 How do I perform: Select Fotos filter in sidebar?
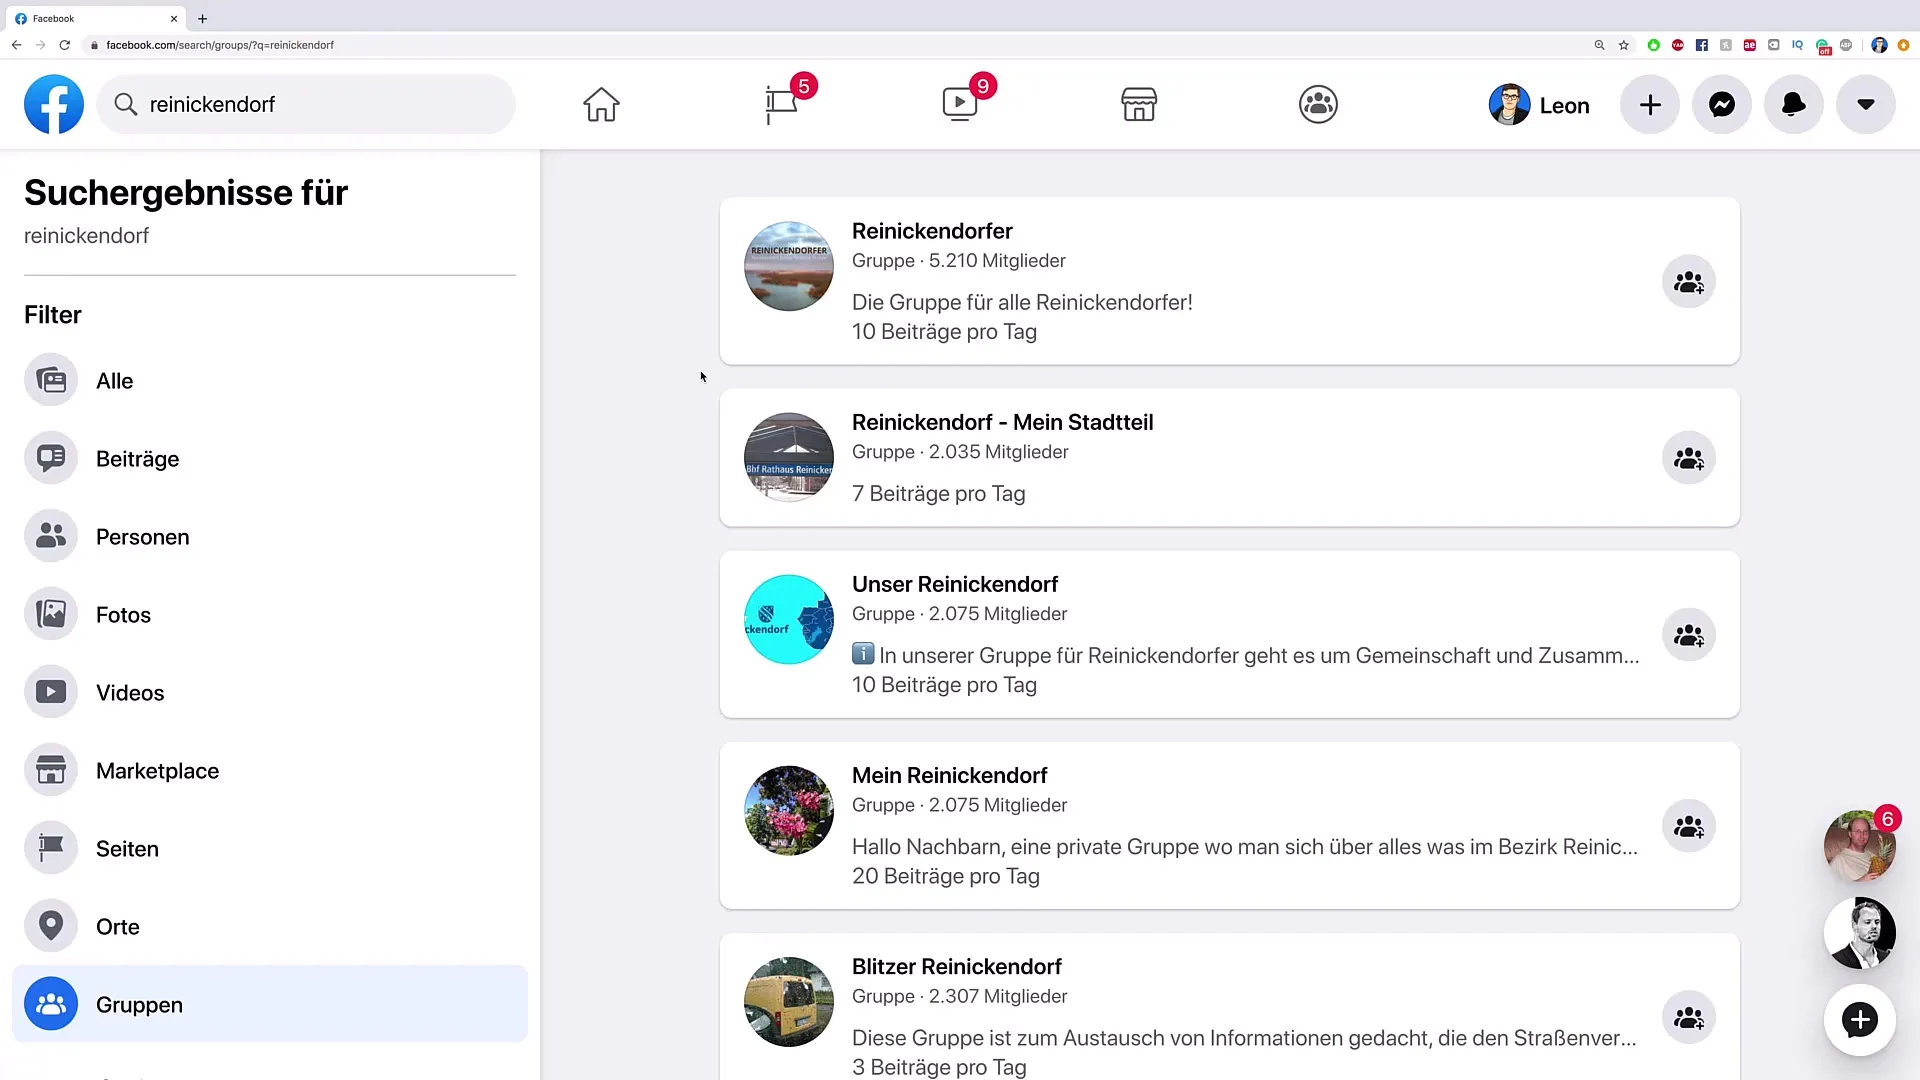click(x=123, y=616)
